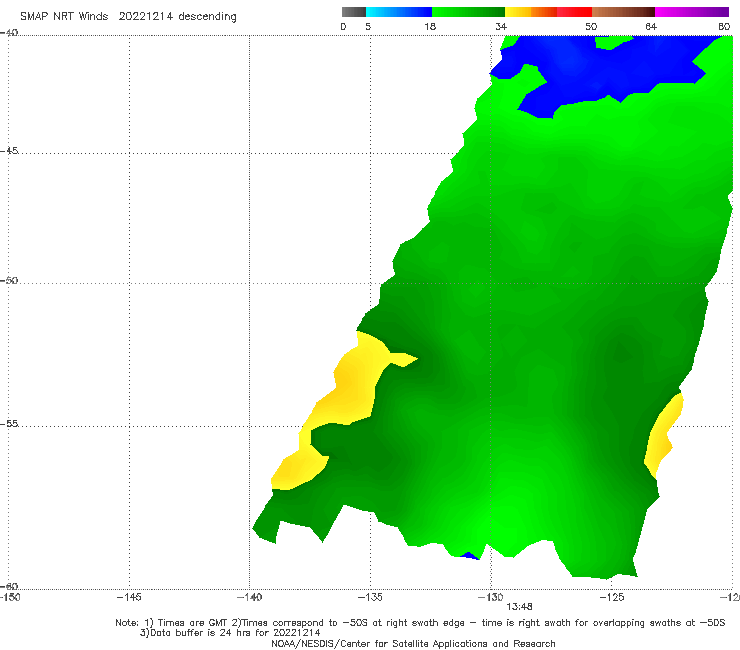Image resolution: width=740 pixels, height=650 pixels.
Task: Click the longitude label '-130'
Action: [491, 597]
